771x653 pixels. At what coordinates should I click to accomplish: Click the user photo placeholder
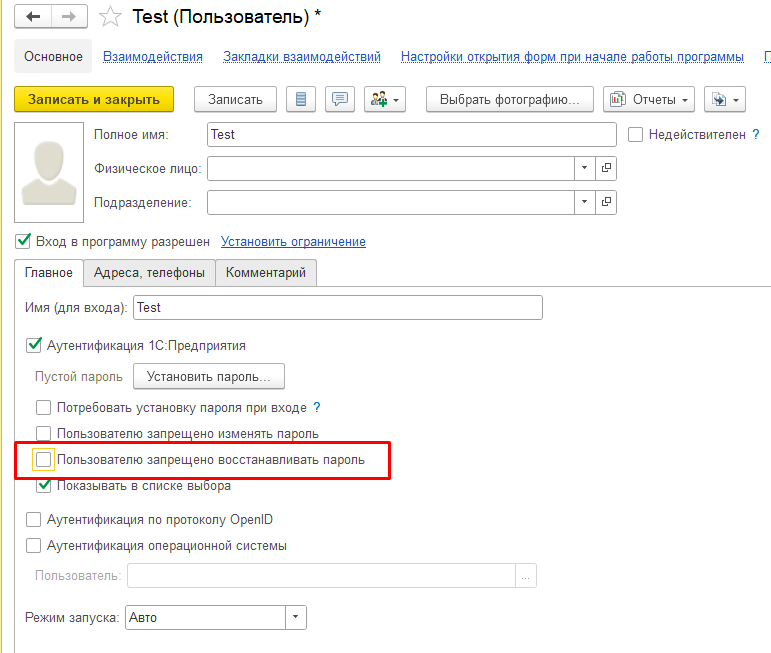(50, 170)
